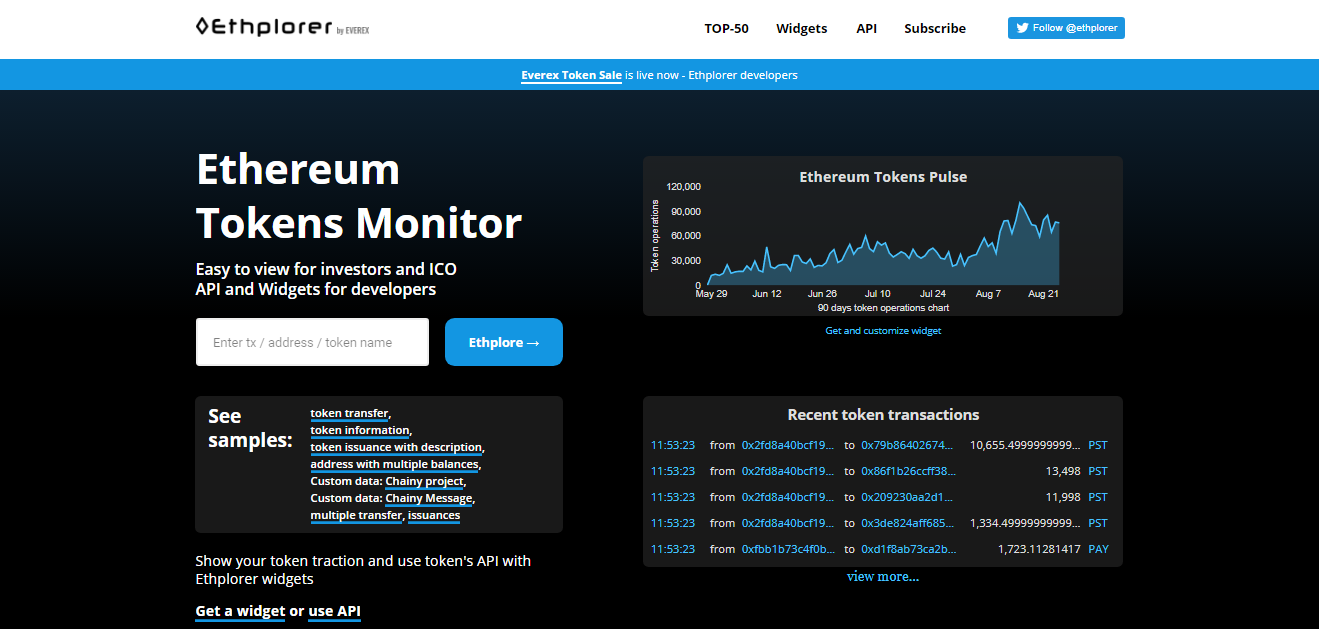
Task: Click the Ethplorer logo in the header
Action: [283, 27]
